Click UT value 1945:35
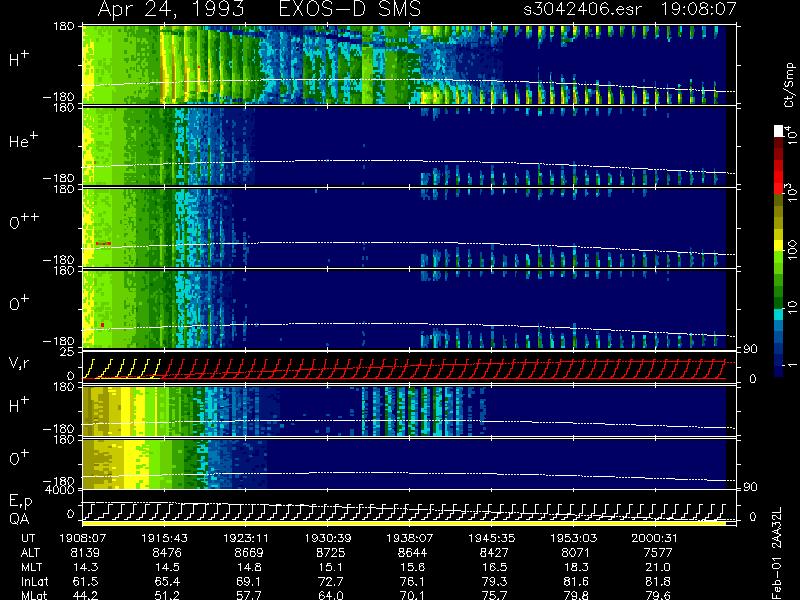 click(492, 538)
